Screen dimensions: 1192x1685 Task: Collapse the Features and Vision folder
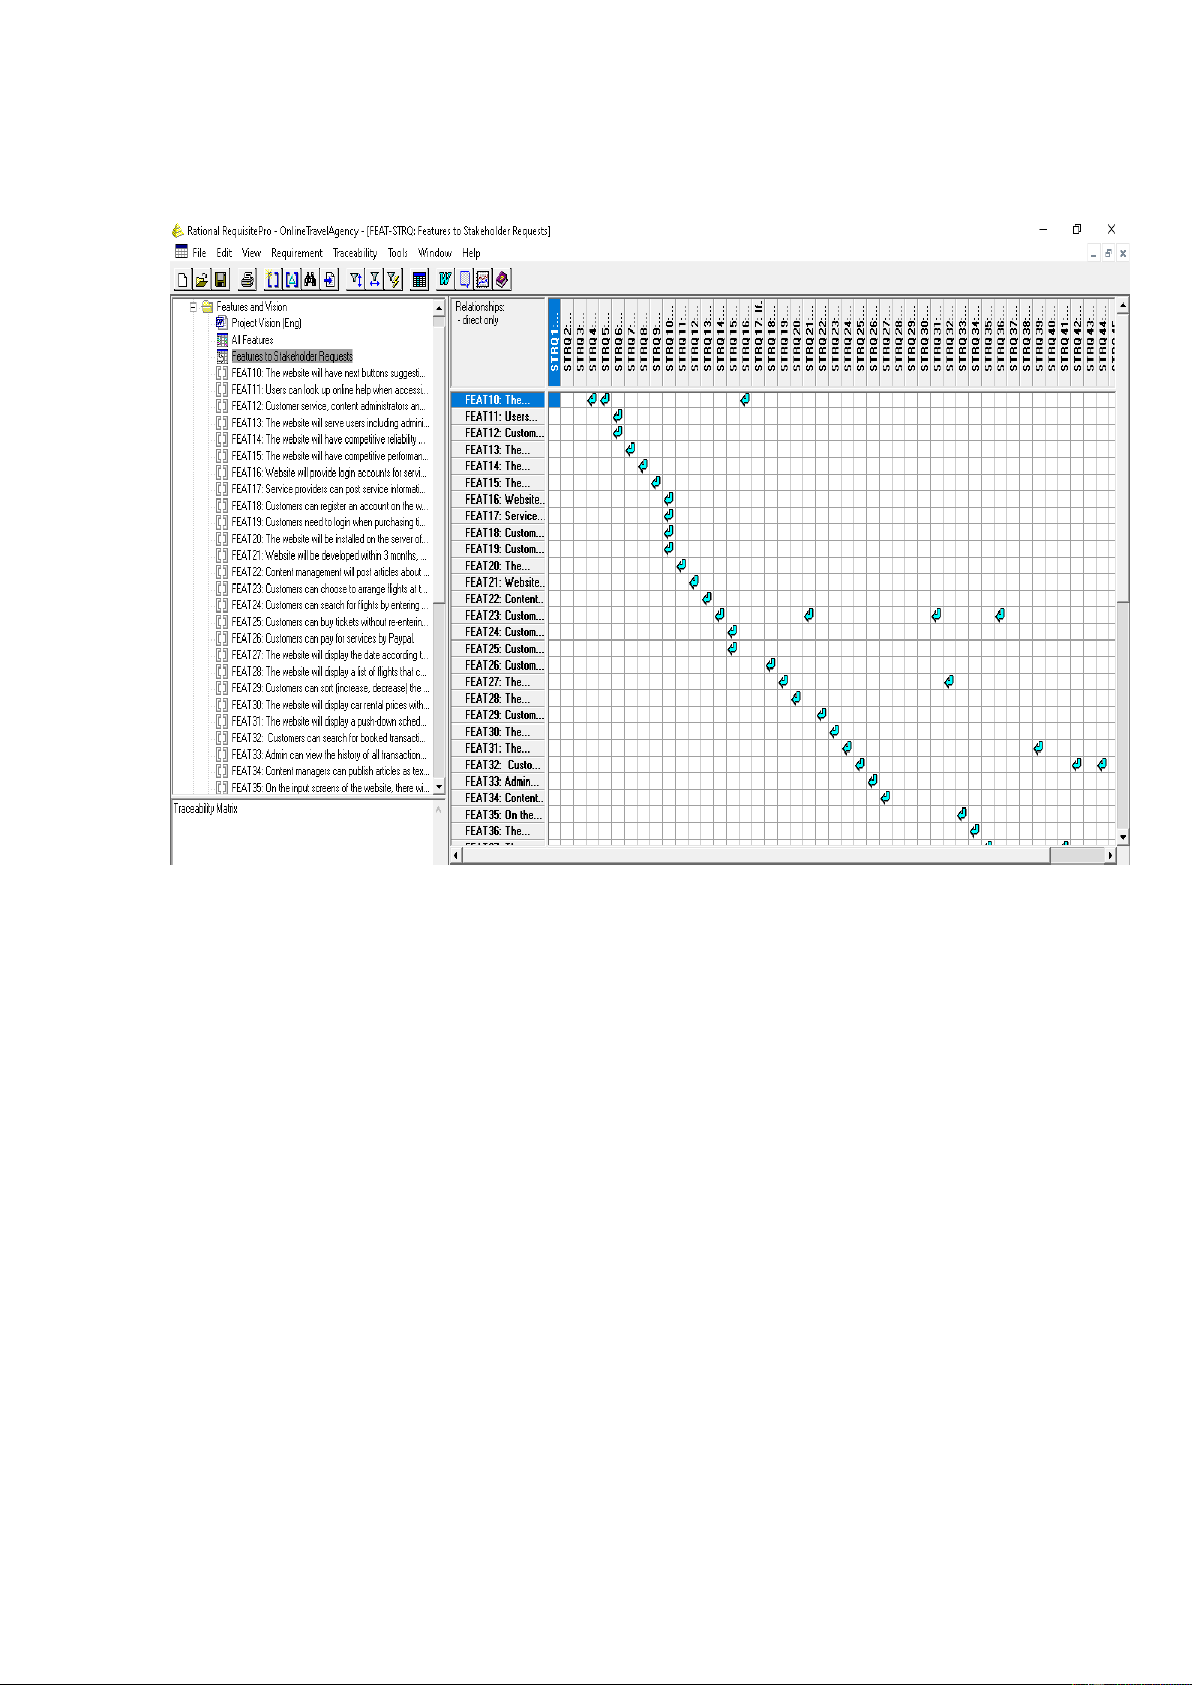pyautogui.click(x=194, y=307)
